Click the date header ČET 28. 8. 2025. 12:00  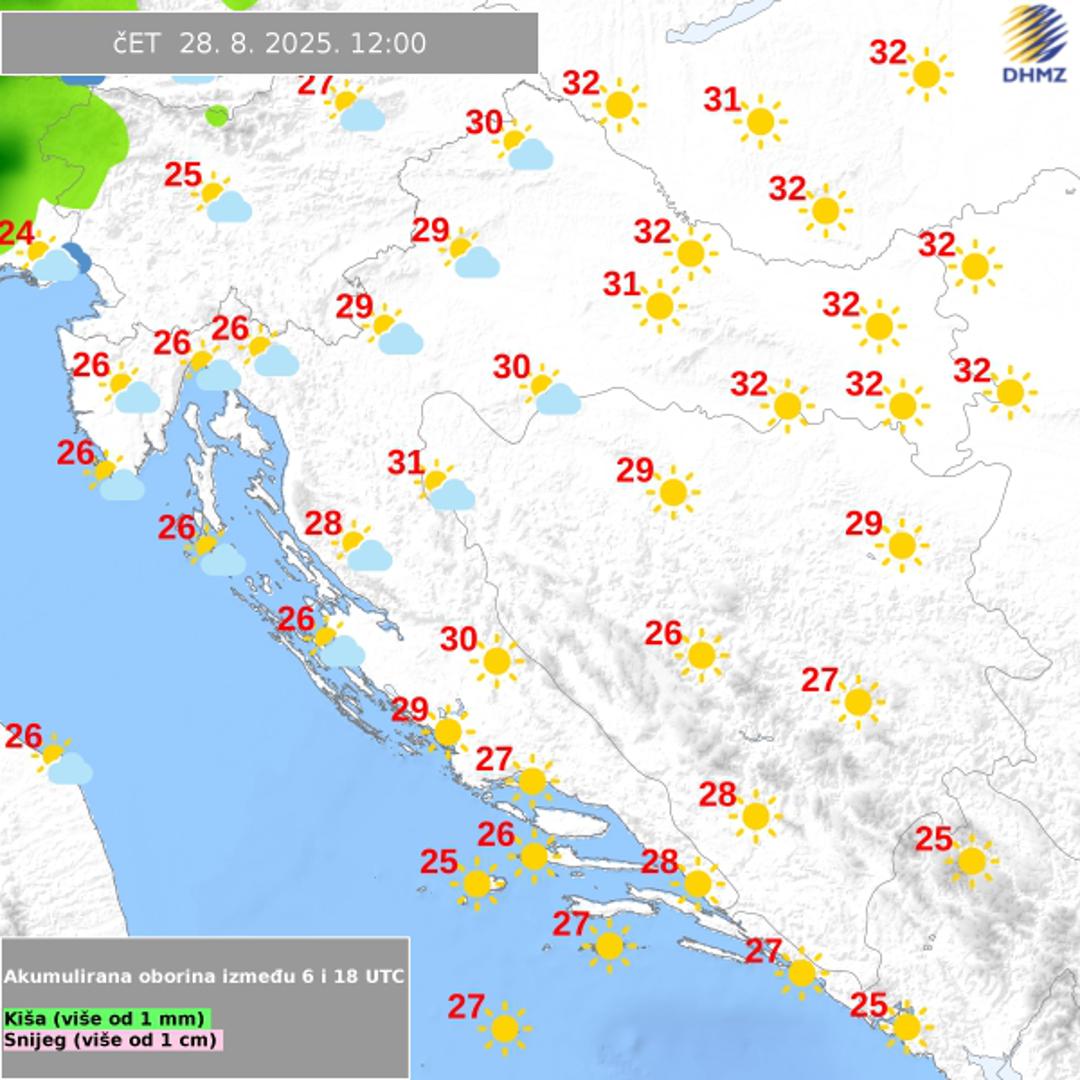pyautogui.click(x=269, y=43)
